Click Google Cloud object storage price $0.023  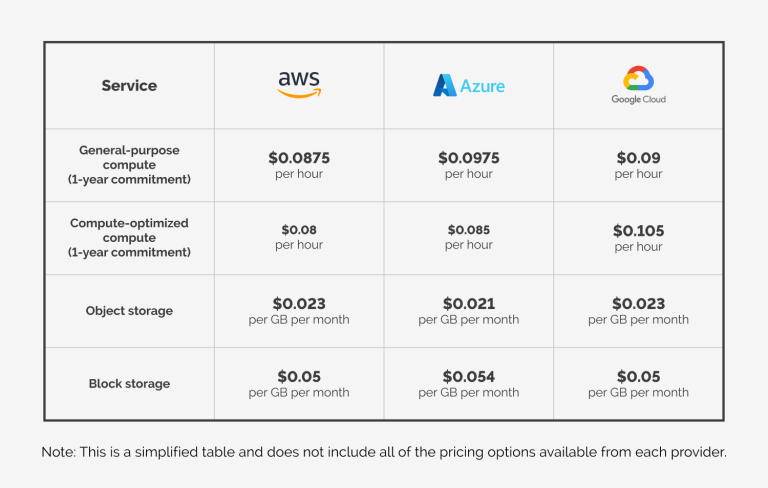[638, 304]
